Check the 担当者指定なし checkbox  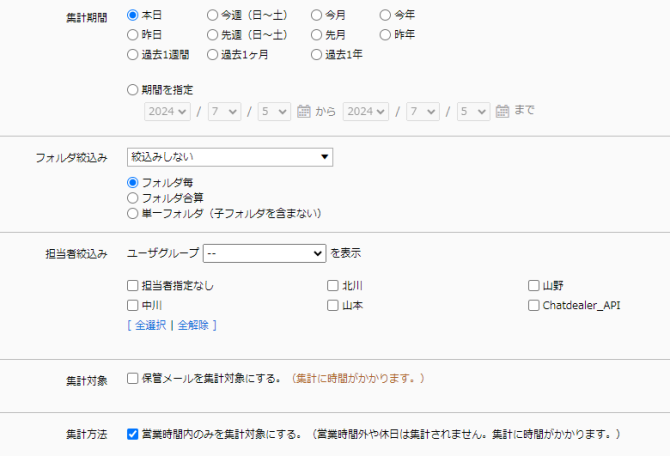click(x=133, y=286)
